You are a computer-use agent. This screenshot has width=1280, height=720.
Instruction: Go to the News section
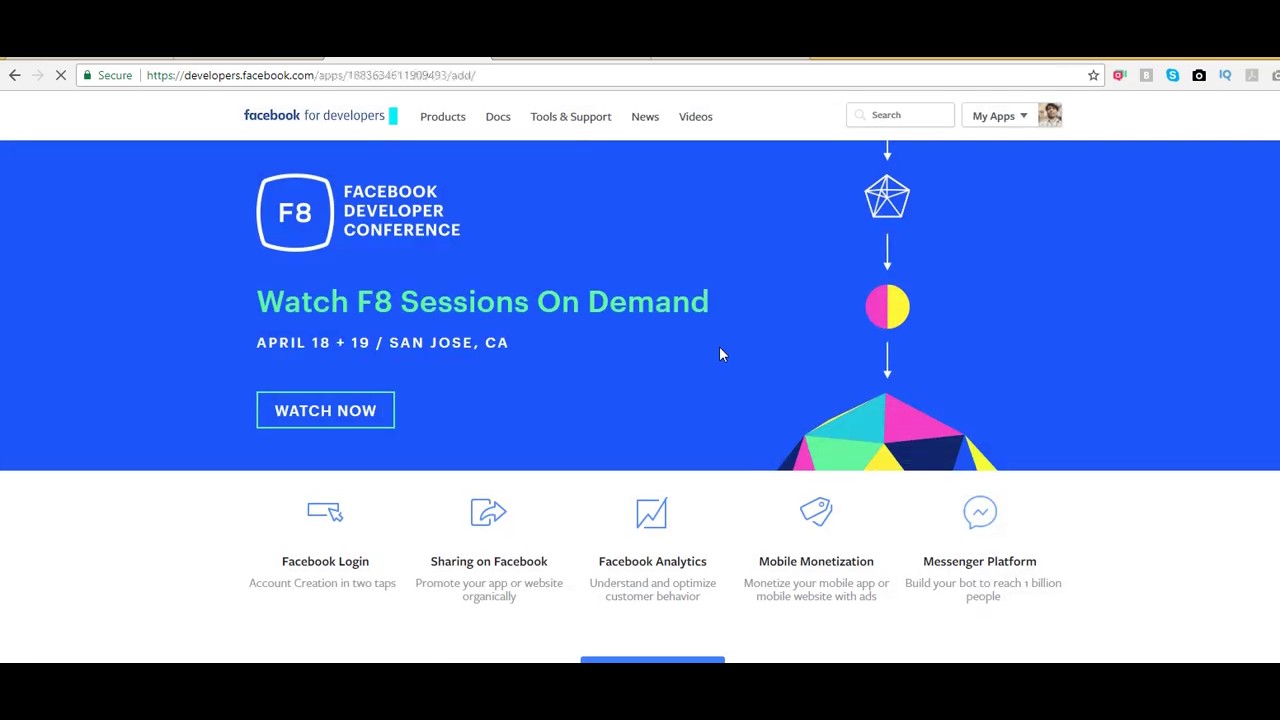tap(645, 116)
